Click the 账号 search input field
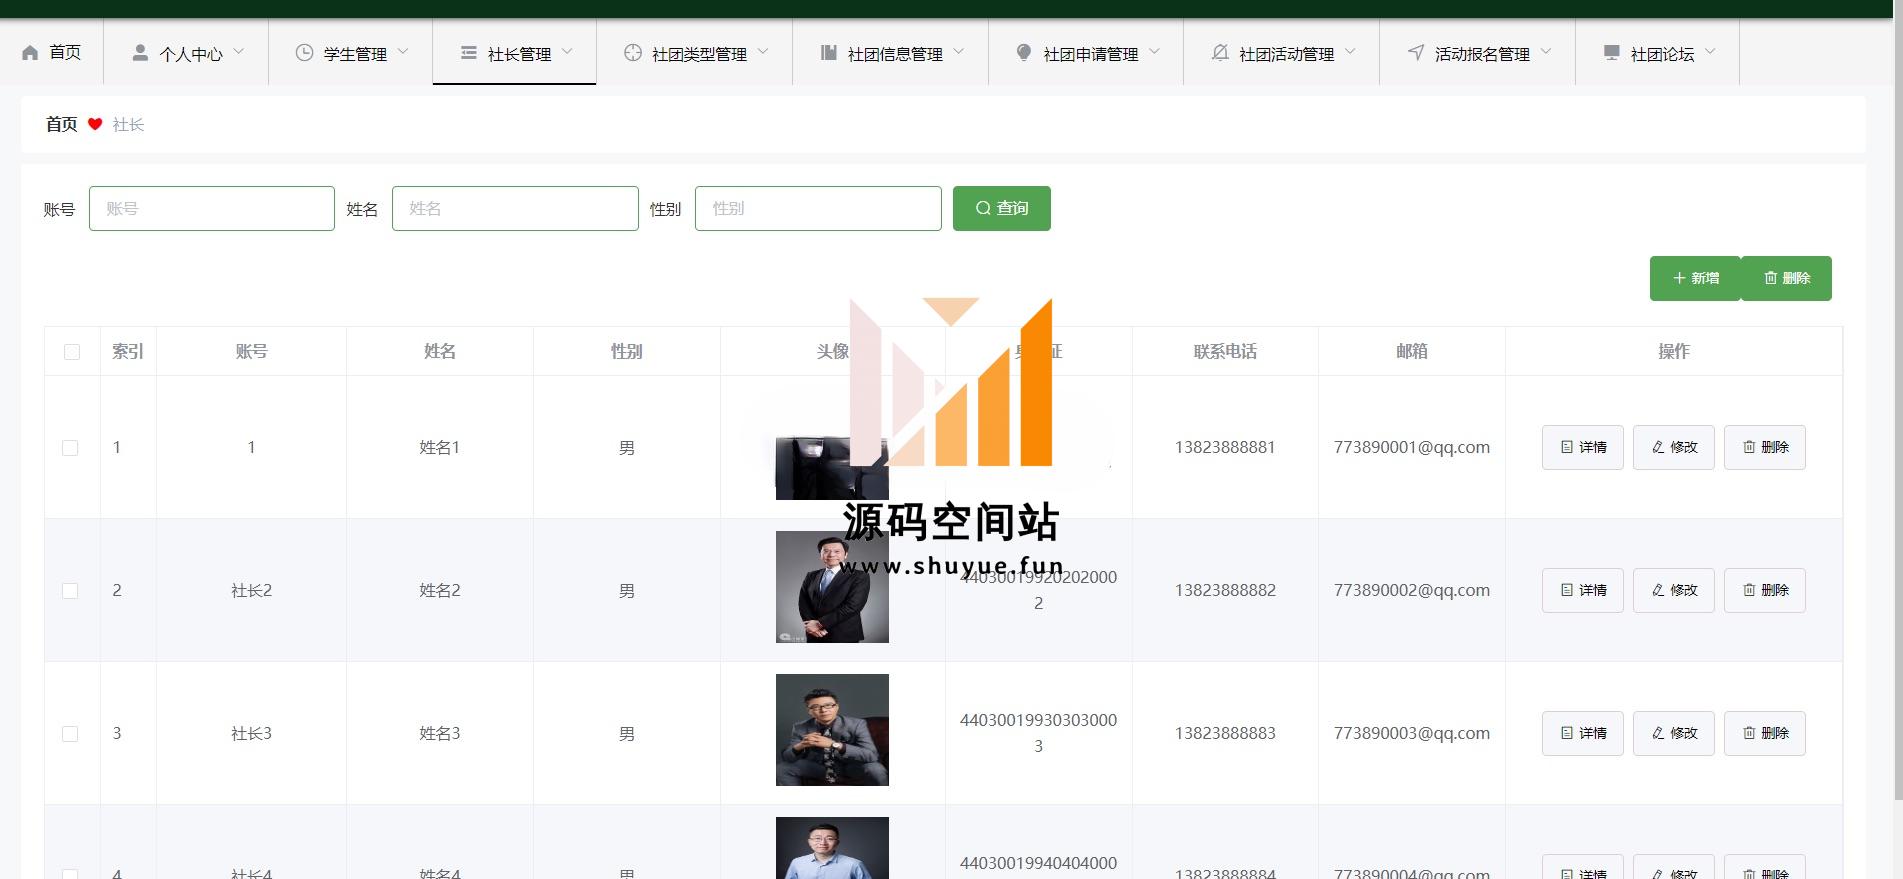1903x879 pixels. point(212,208)
